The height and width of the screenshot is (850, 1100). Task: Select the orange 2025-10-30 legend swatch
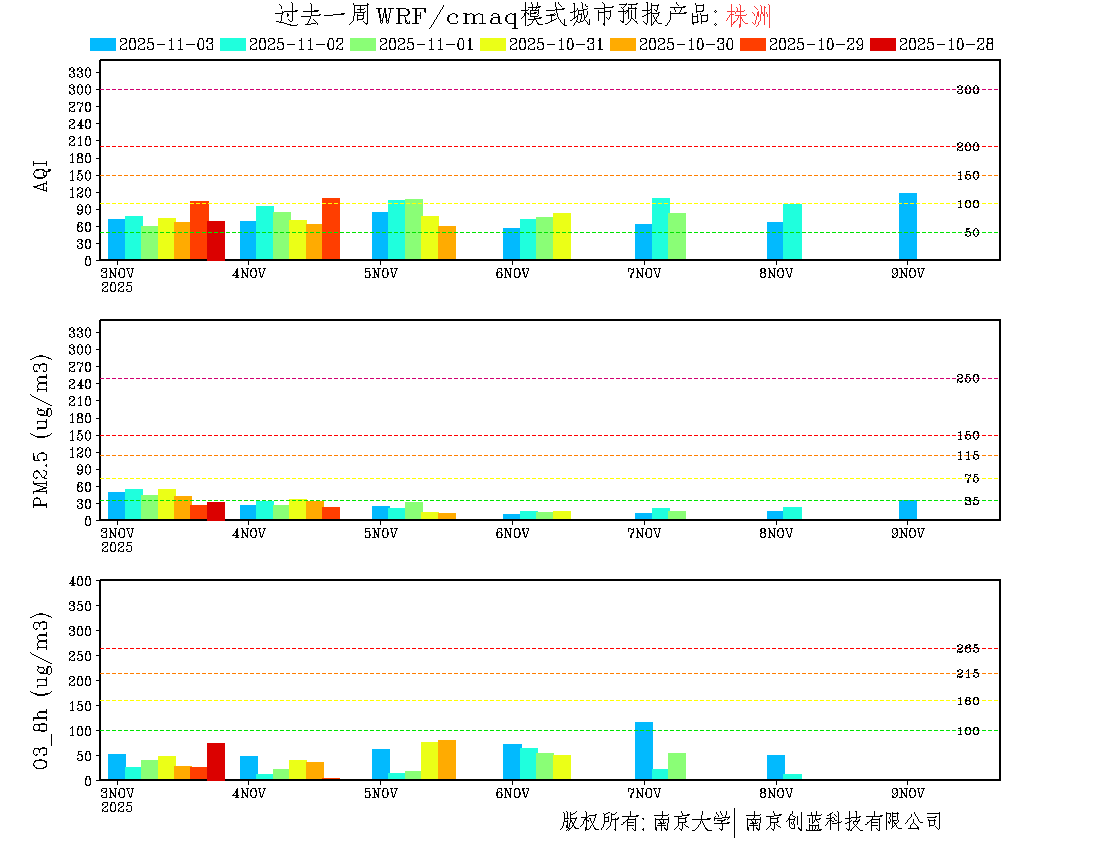click(623, 44)
